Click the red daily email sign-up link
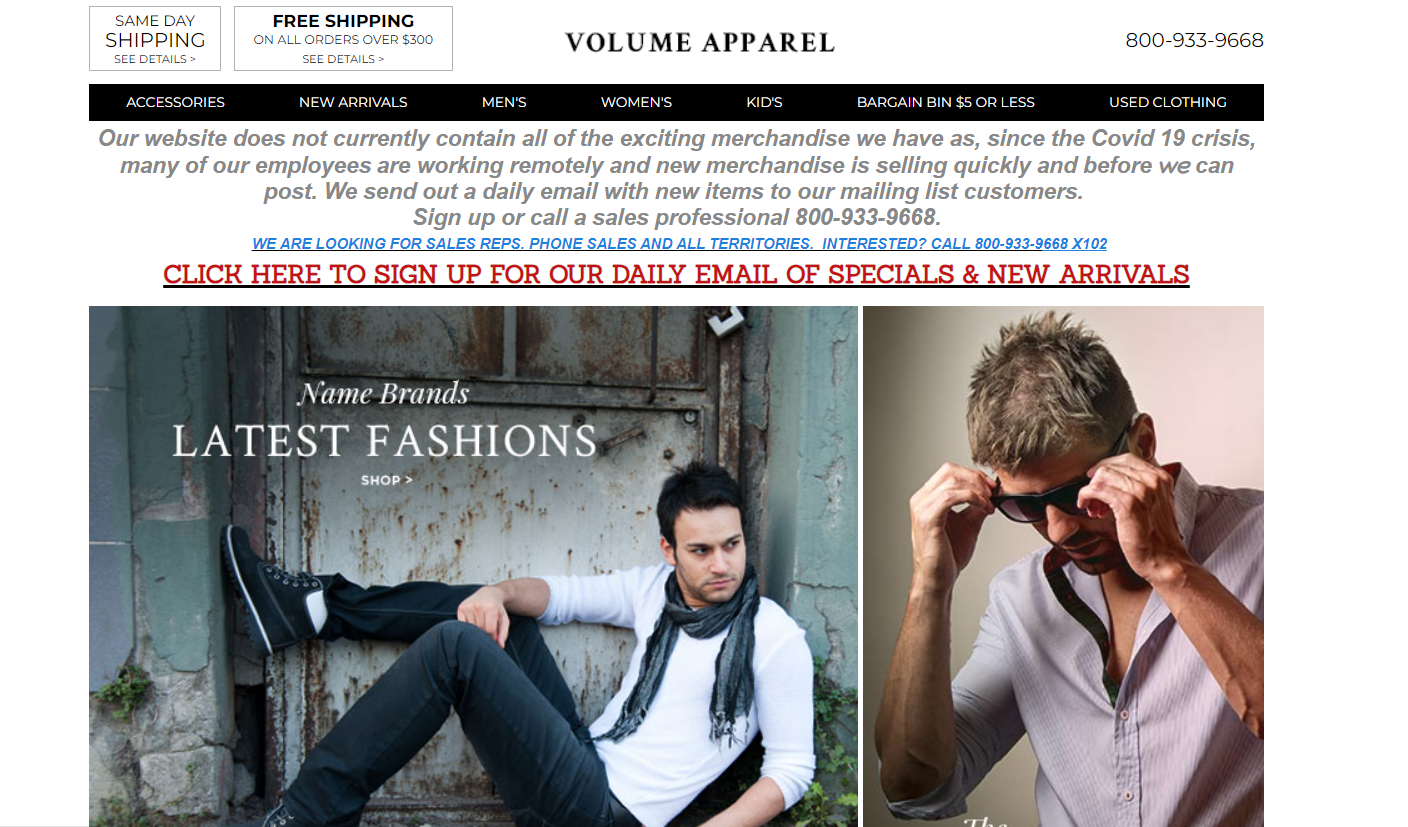This screenshot has height=827, width=1408. pyautogui.click(x=676, y=274)
